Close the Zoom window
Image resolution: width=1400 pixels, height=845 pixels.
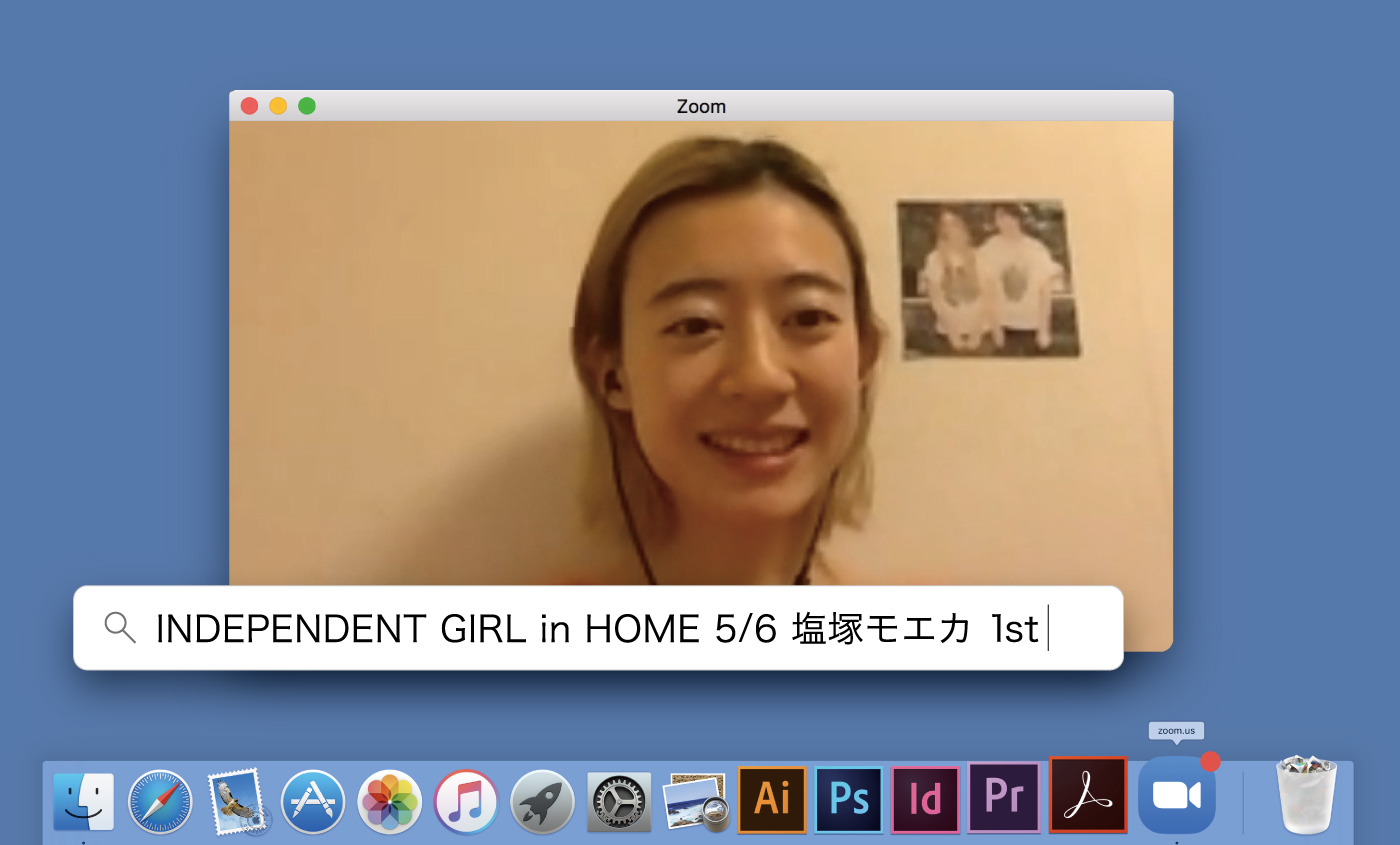pyautogui.click(x=250, y=106)
